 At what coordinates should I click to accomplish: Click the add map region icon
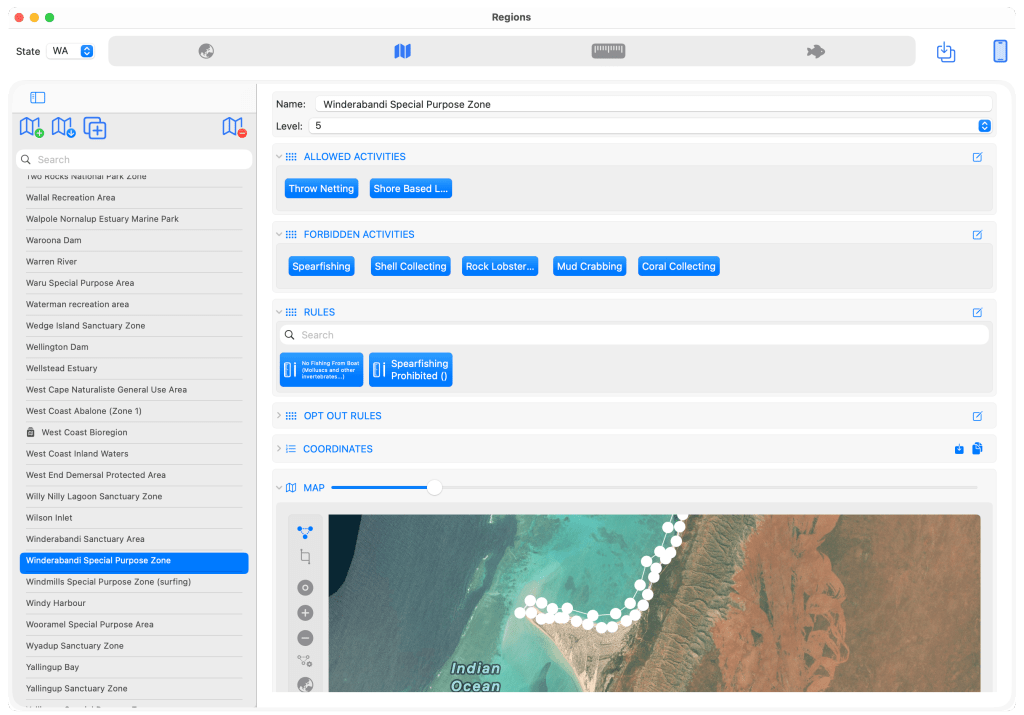tap(31, 127)
